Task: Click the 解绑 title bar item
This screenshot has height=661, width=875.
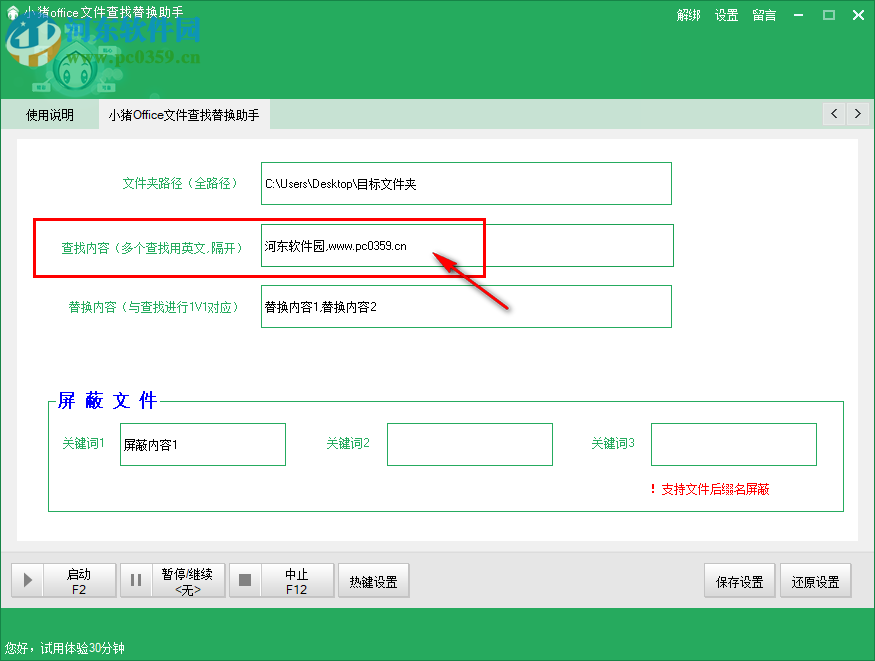Action: point(689,15)
